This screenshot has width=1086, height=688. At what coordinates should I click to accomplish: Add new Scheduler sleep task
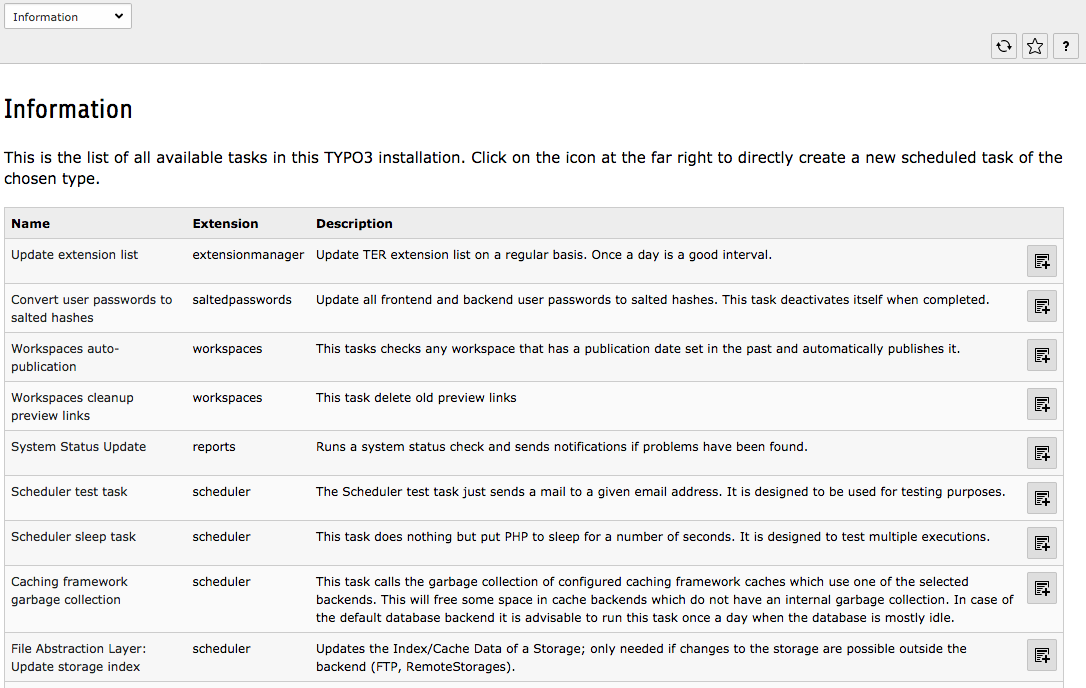[1041, 543]
